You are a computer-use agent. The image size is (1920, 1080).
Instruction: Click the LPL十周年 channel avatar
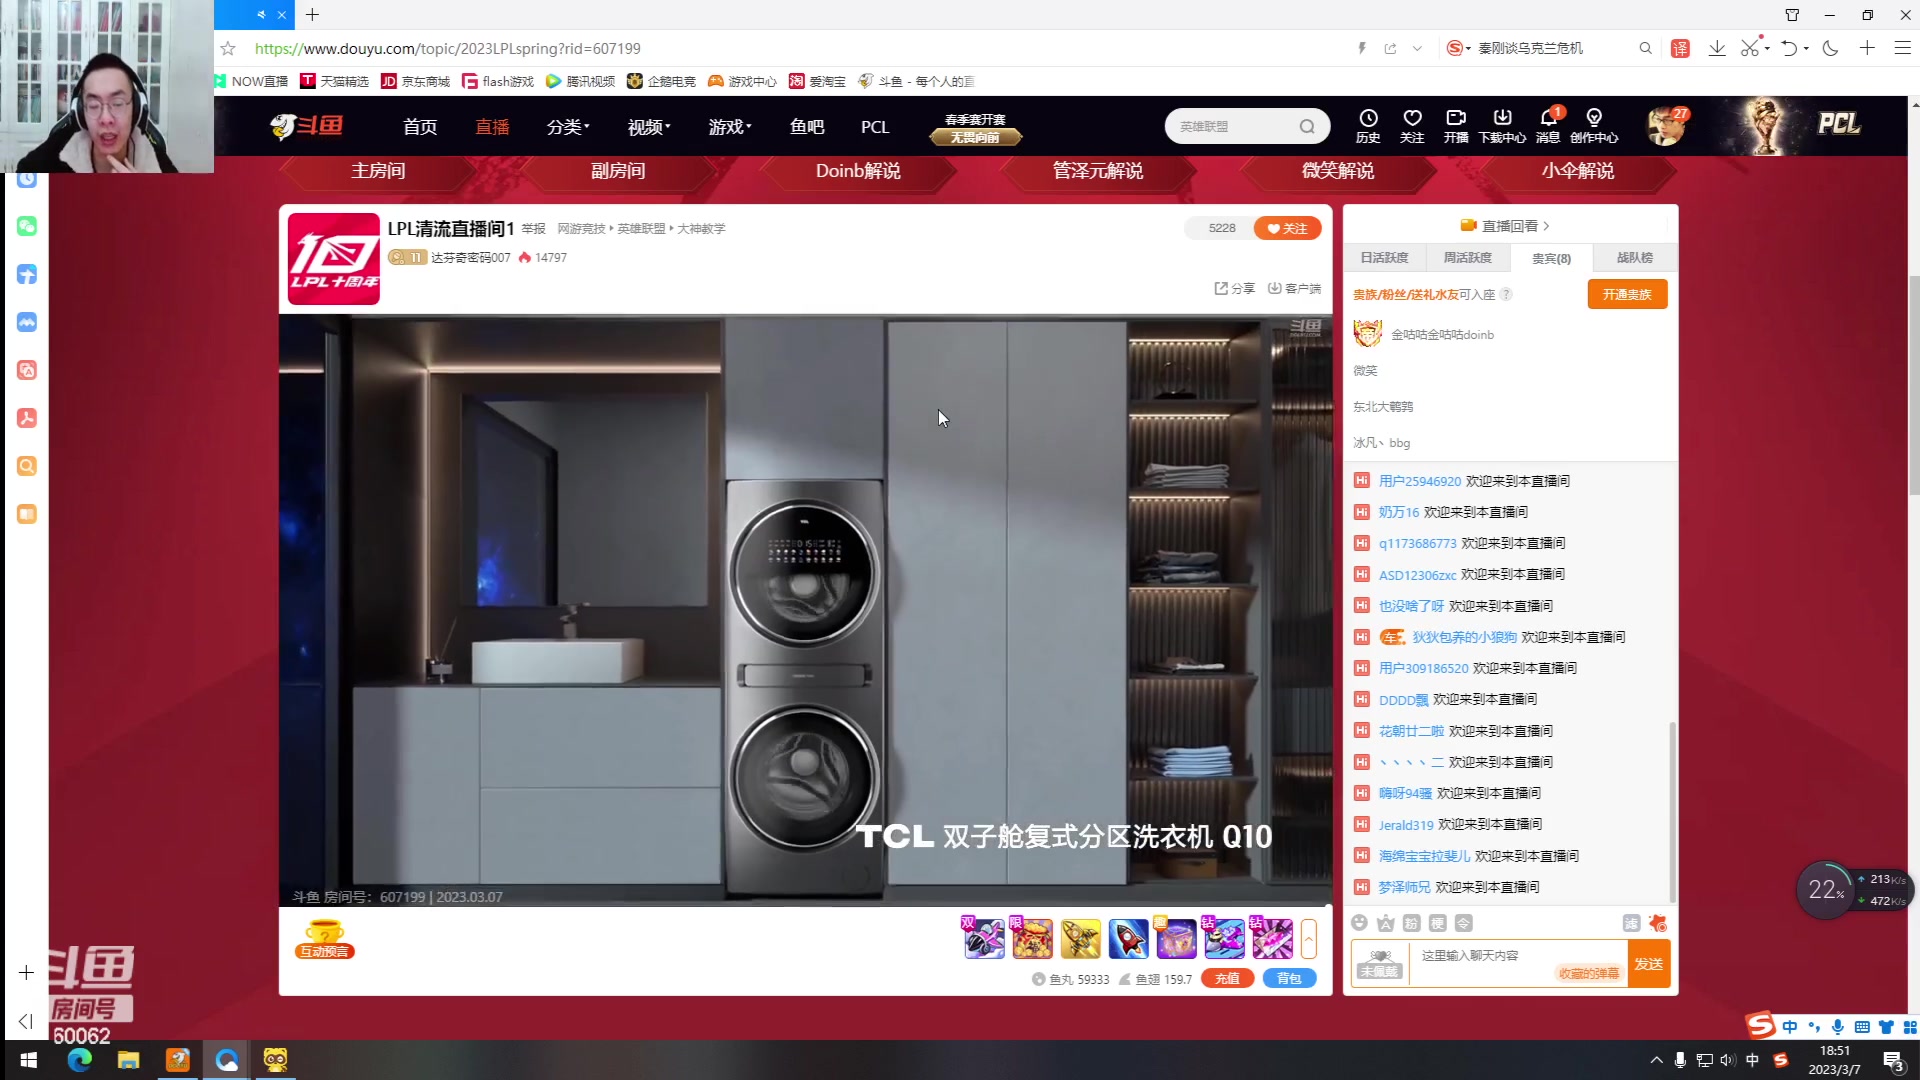click(334, 259)
